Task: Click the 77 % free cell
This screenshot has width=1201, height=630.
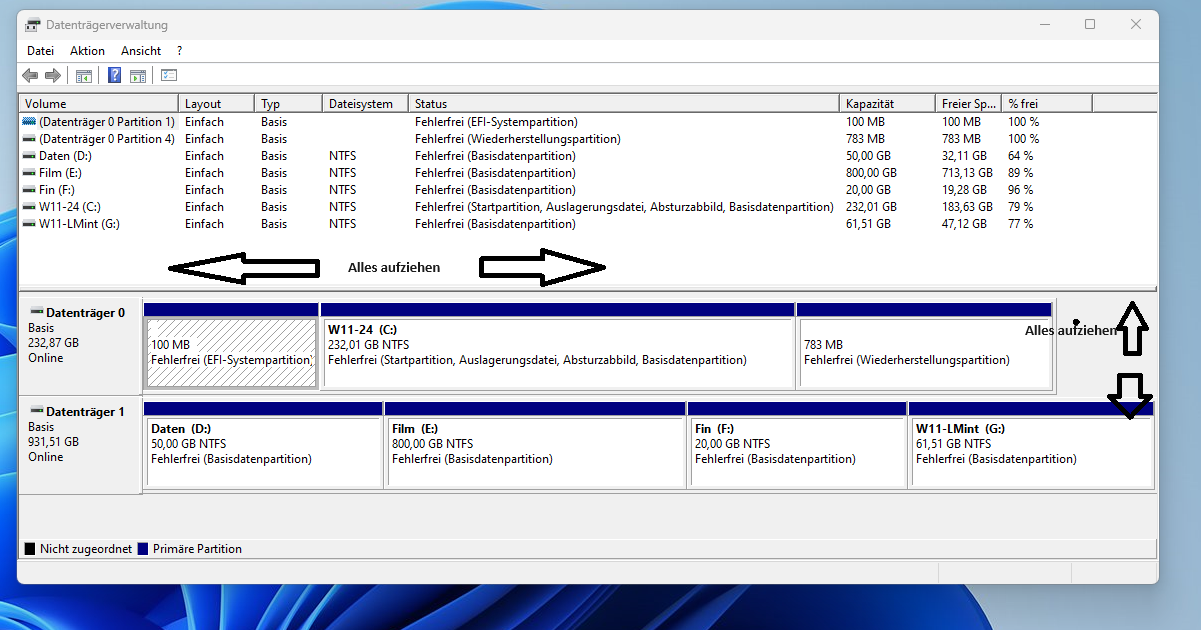Action: 1020,224
